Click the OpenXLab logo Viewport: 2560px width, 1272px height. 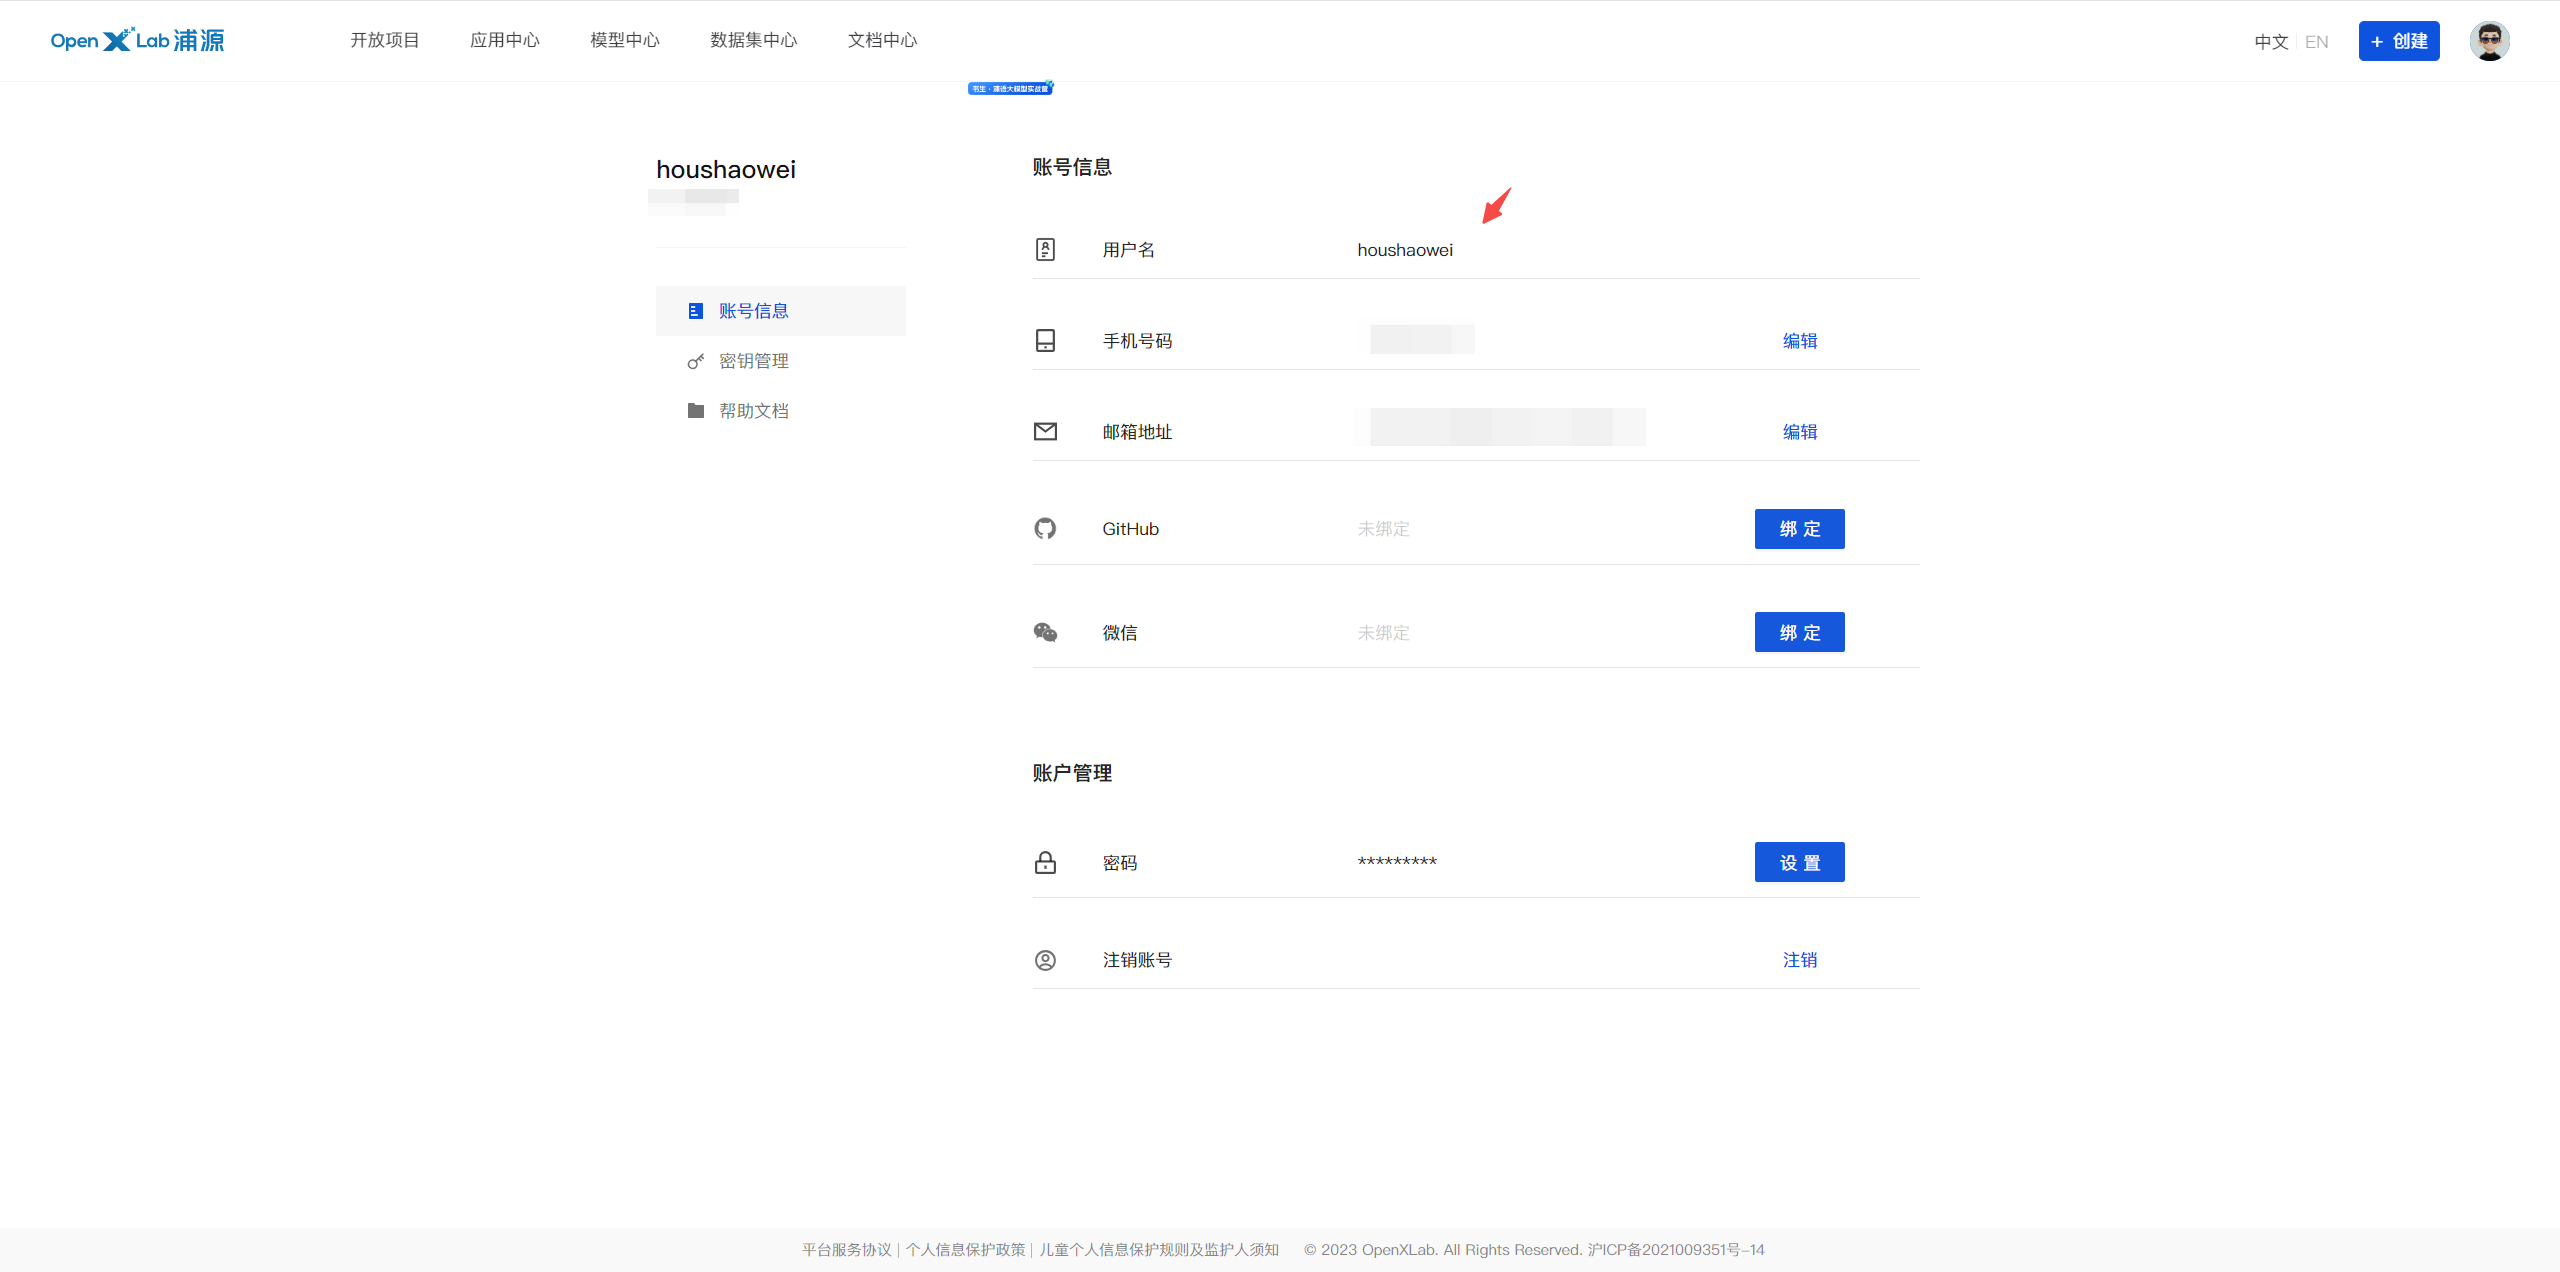click(x=137, y=40)
